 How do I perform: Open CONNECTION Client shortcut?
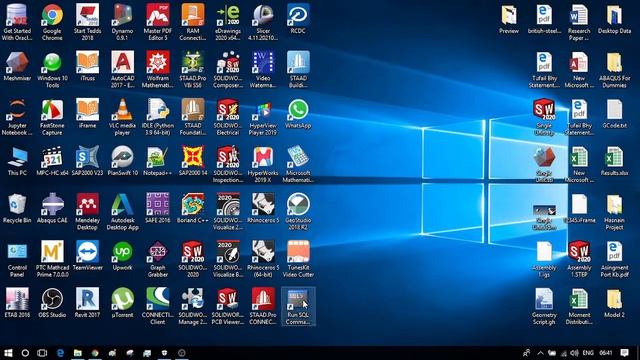(158, 306)
